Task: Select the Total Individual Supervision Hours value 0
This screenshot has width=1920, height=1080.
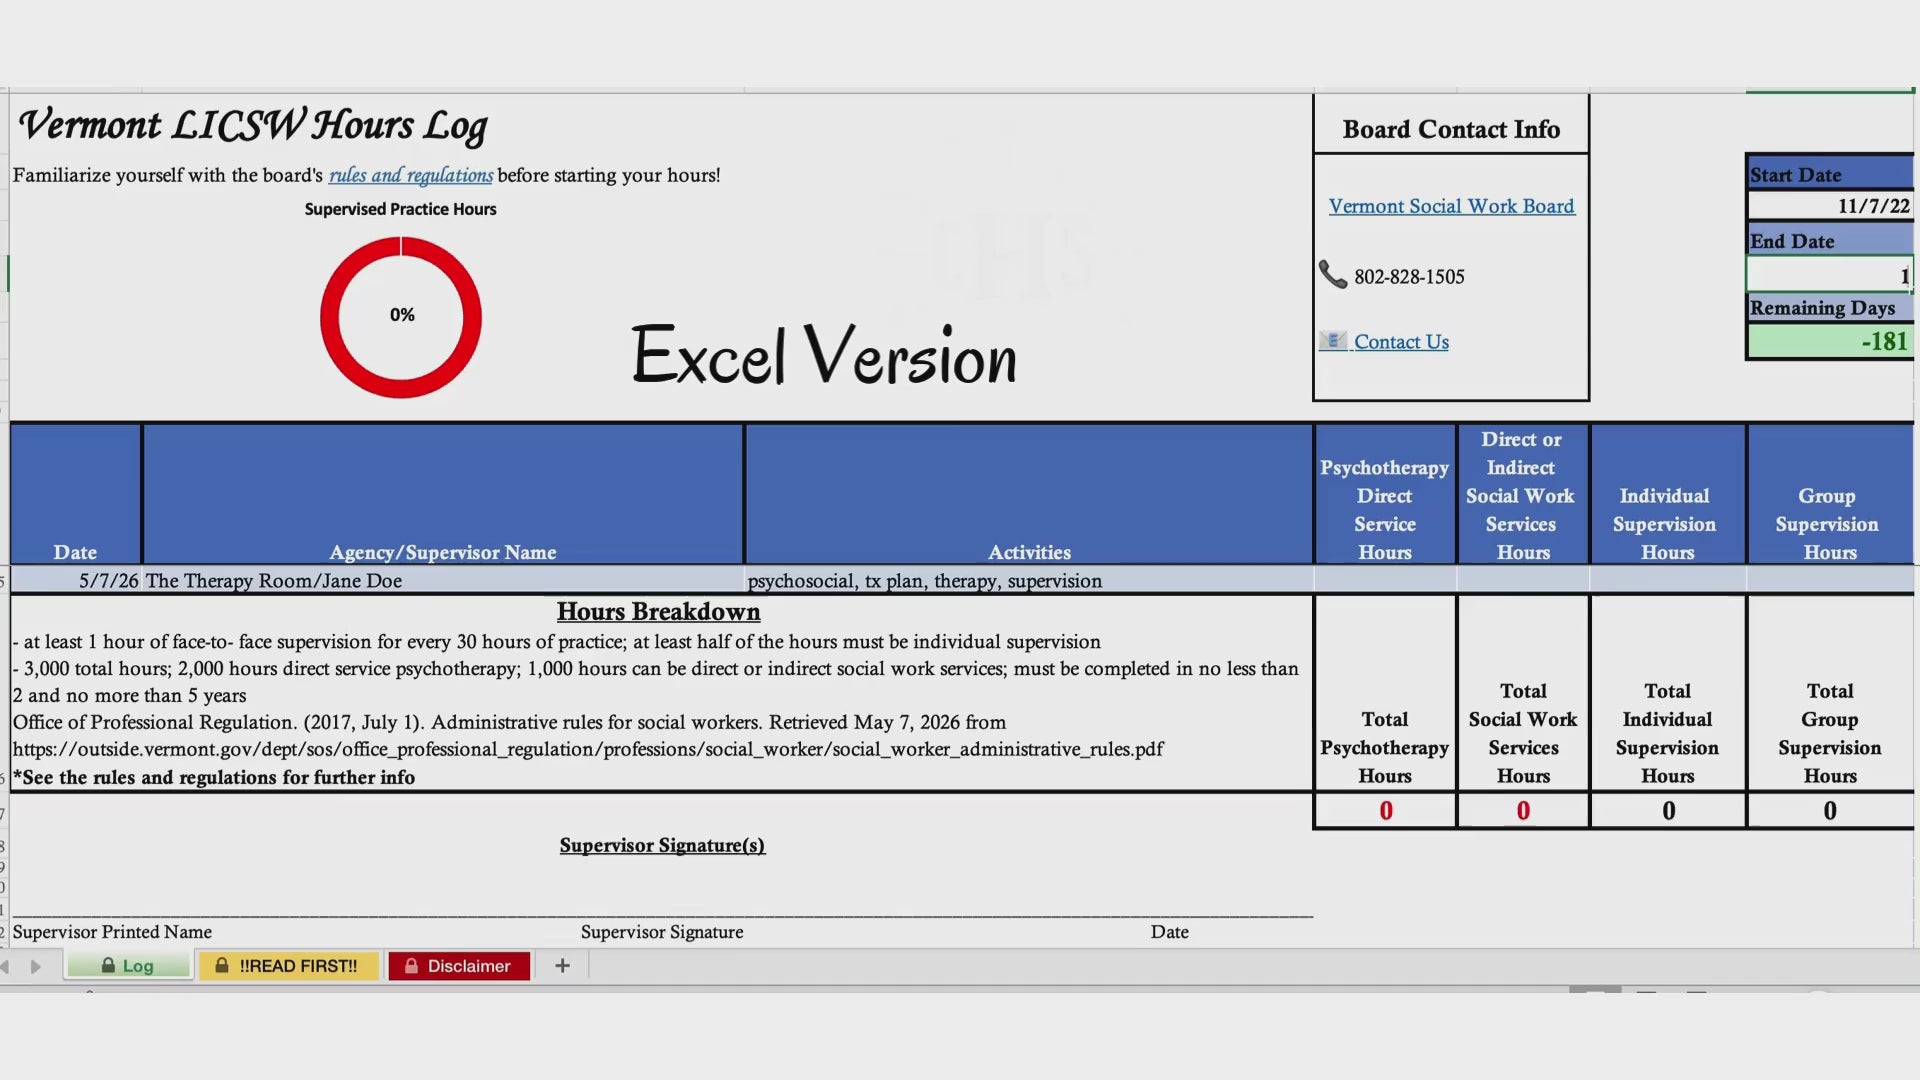Action: pyautogui.click(x=1668, y=811)
